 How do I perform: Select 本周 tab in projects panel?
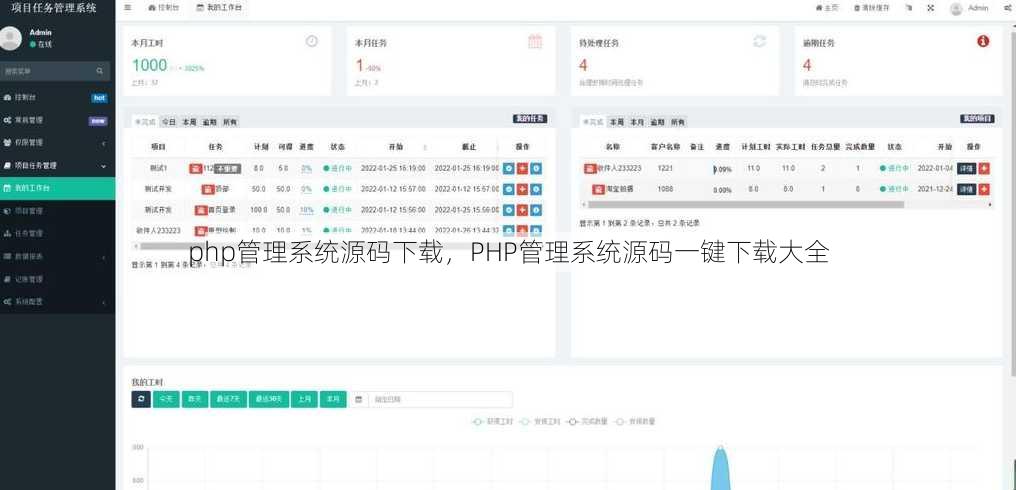coord(617,122)
